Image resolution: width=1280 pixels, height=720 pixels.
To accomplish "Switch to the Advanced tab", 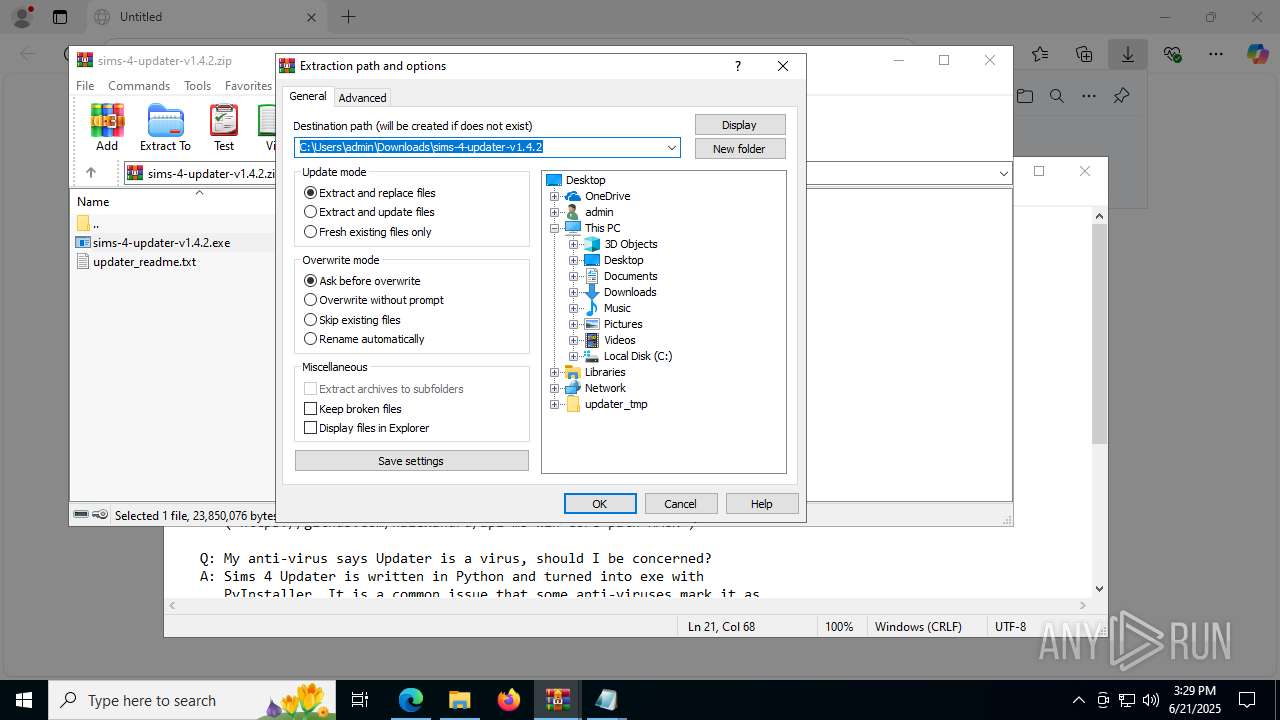I will [x=362, y=98].
